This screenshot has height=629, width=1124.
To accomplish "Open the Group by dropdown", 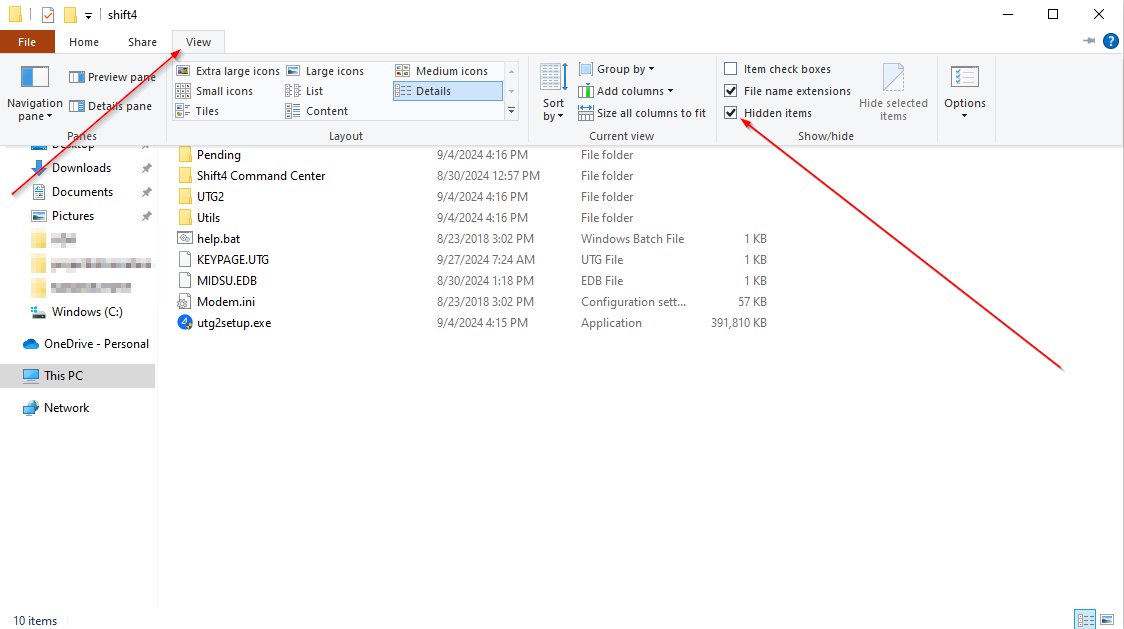I will click(616, 69).
